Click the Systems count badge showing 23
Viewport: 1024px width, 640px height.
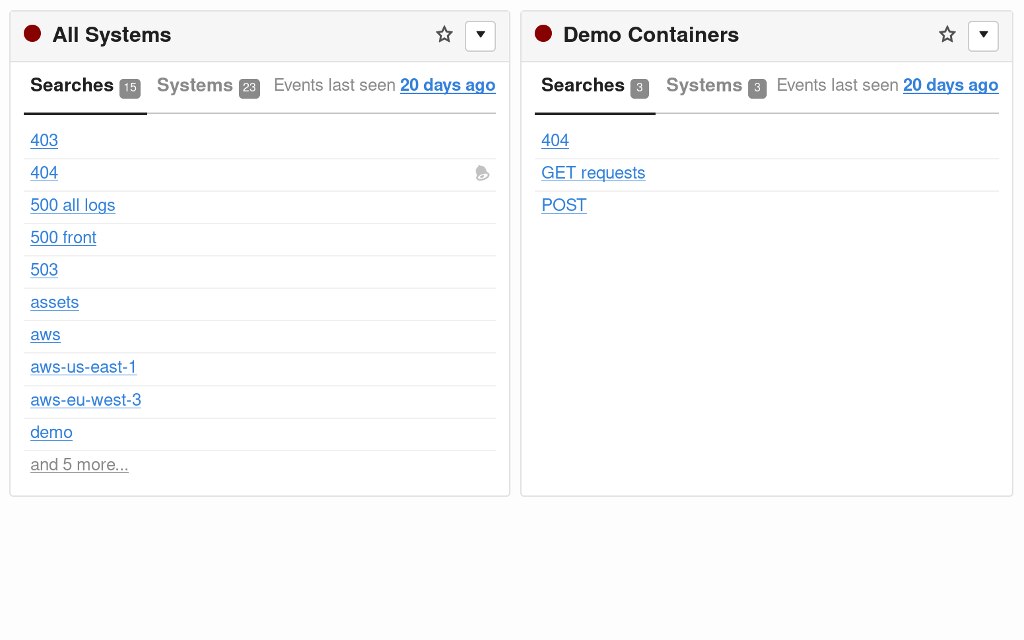[x=249, y=88]
